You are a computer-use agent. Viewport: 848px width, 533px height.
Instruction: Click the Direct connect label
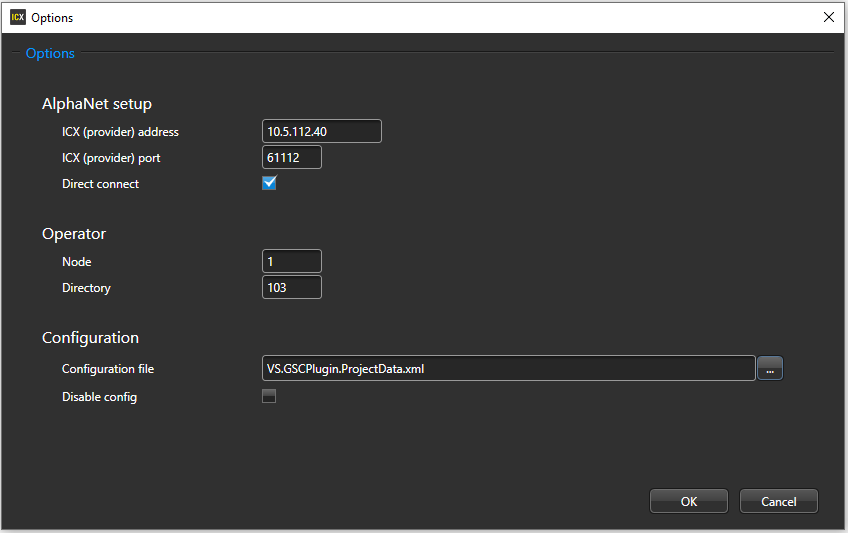(x=101, y=184)
